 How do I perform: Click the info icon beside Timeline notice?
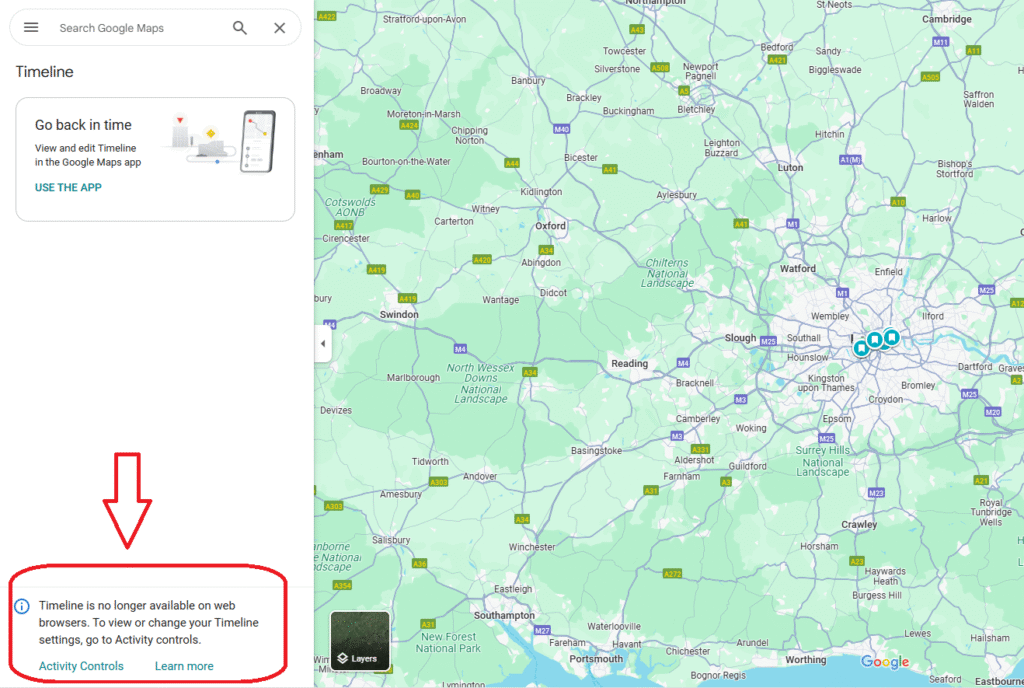[x=22, y=606]
